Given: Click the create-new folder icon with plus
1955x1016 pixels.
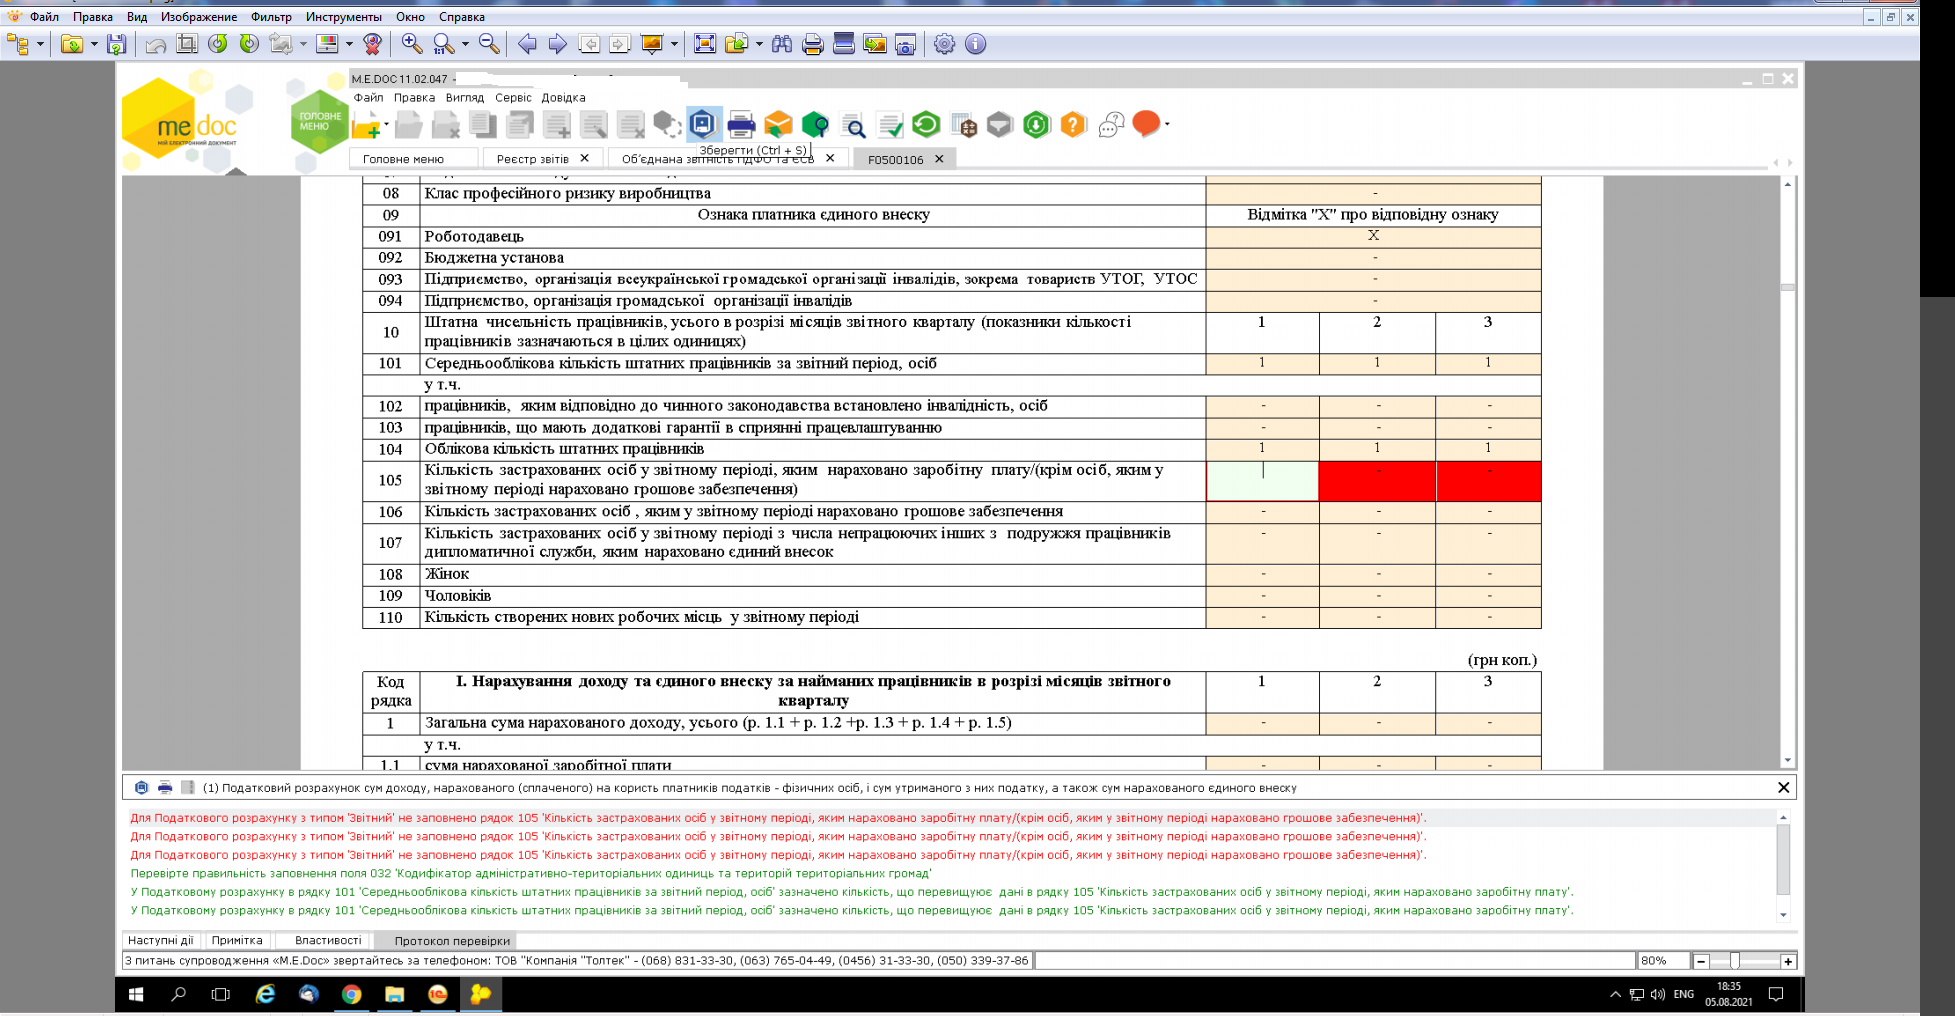Looking at the screenshot, I should point(366,125).
